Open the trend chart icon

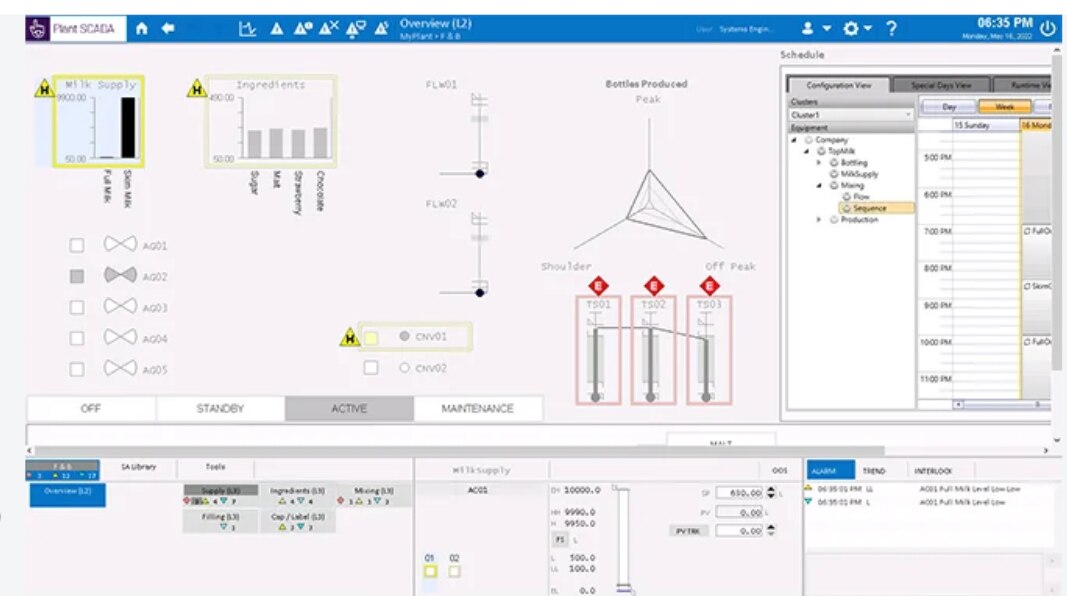pyautogui.click(x=248, y=29)
